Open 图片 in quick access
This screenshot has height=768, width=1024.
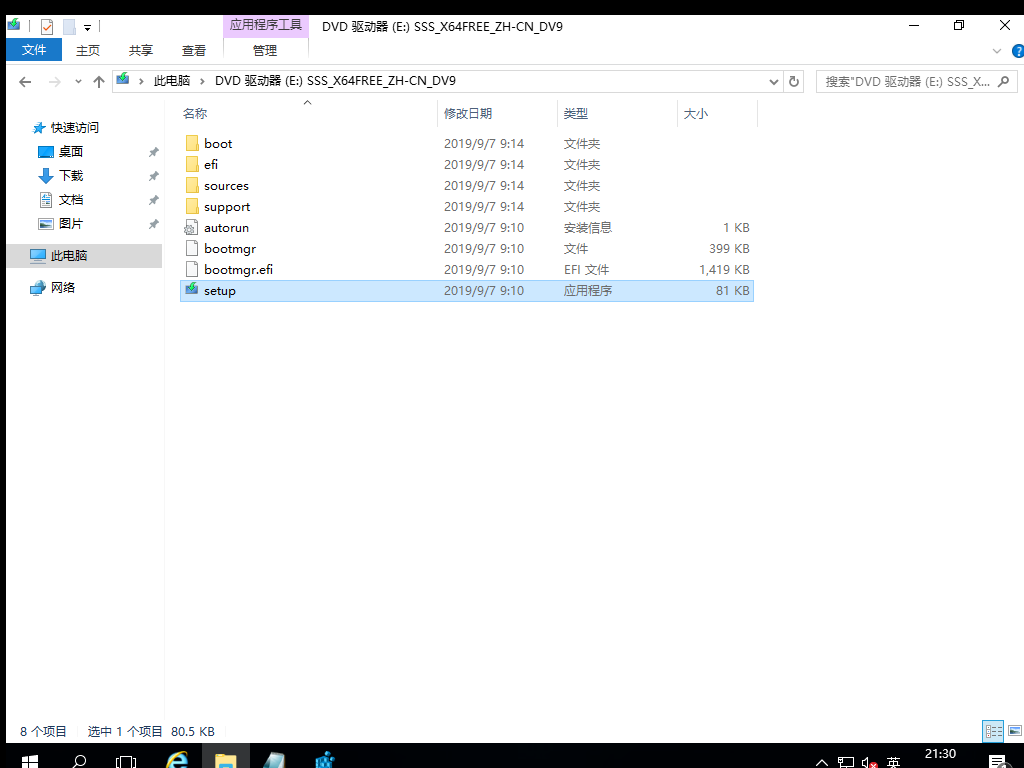coord(71,224)
